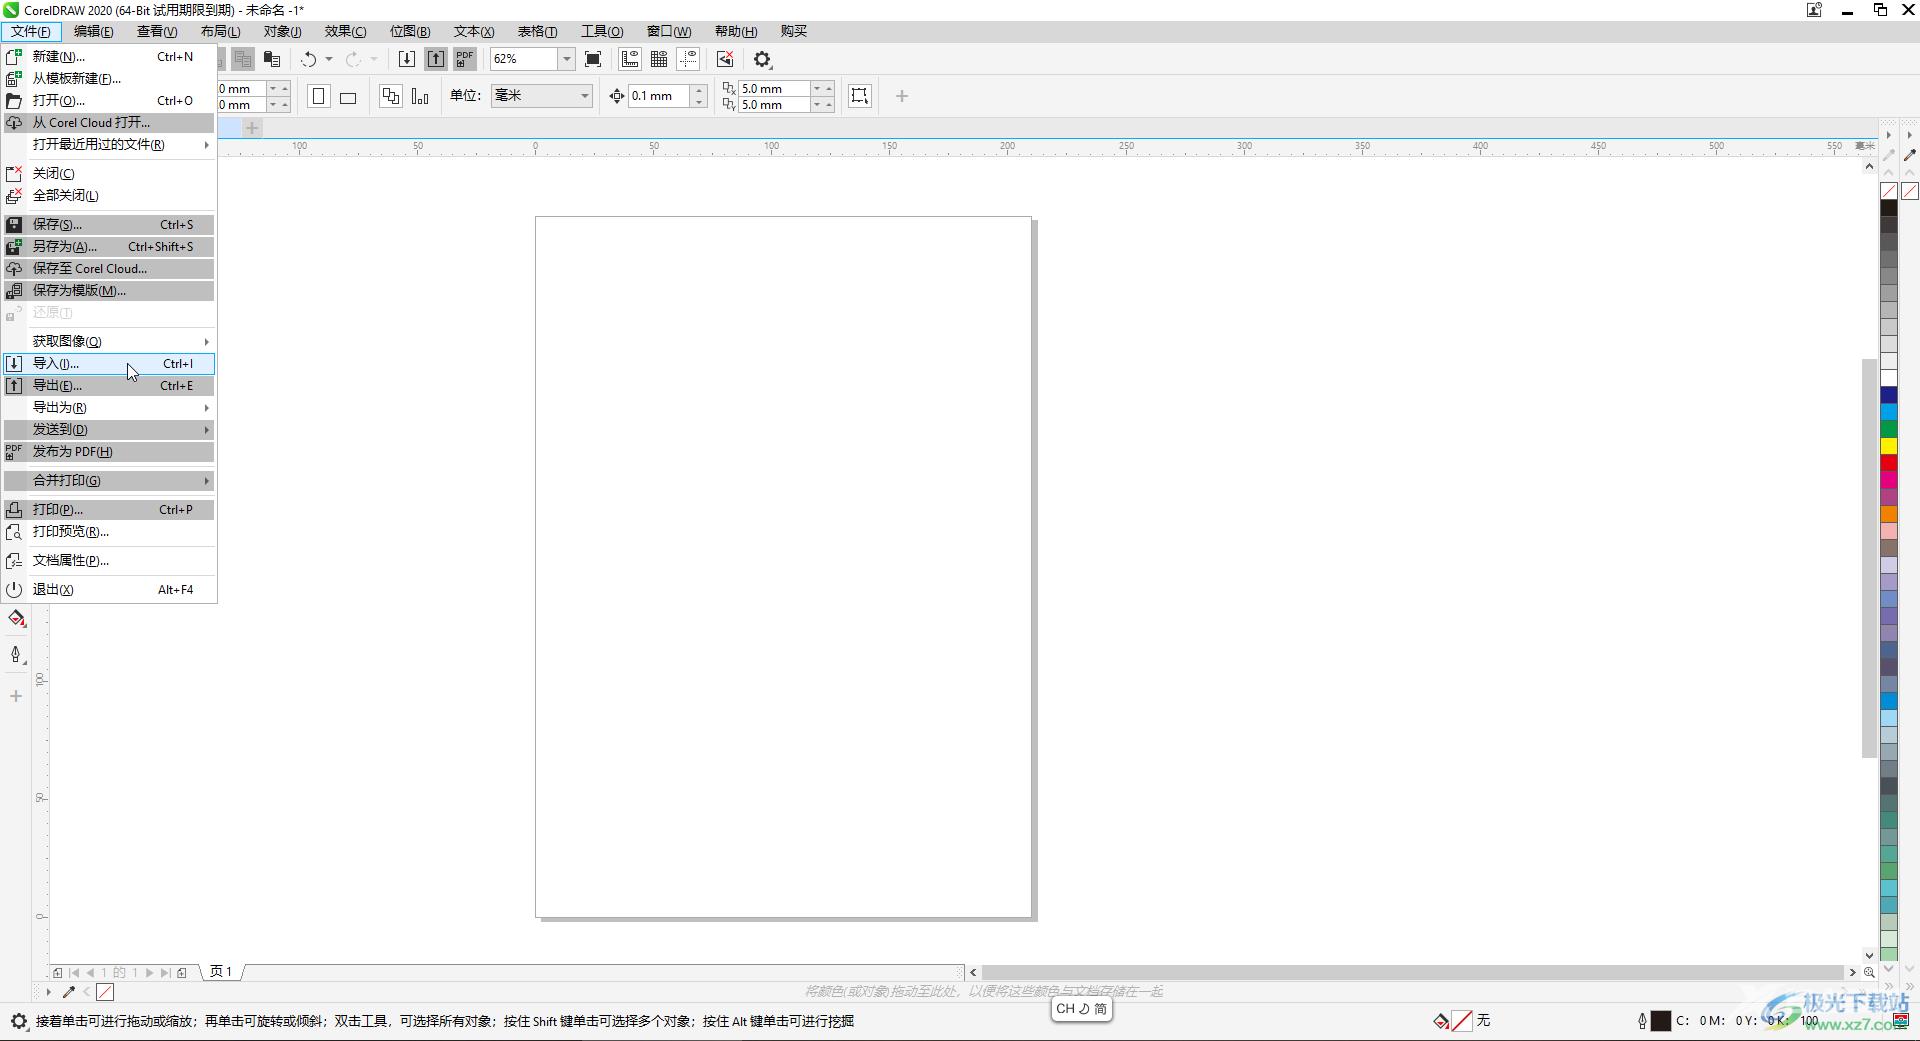1920x1041 pixels.
Task: Click the nudge distance 0.1 mm field
Action: [659, 96]
